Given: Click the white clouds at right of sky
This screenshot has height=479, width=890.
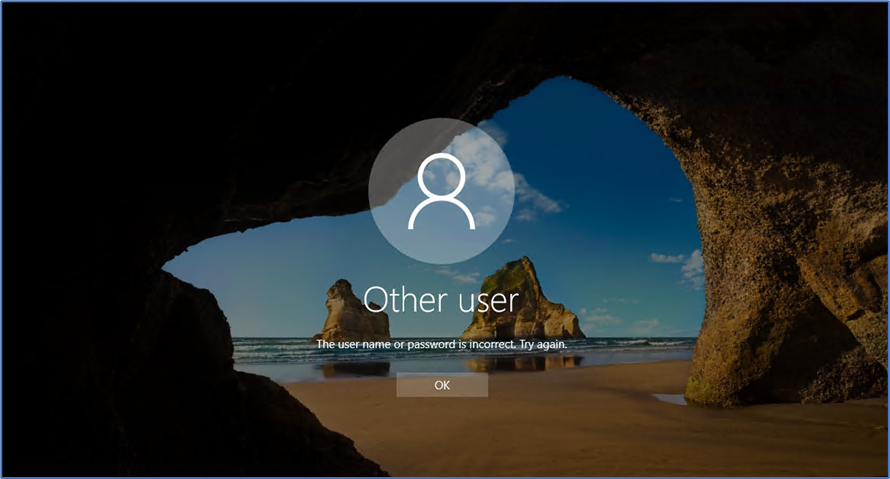Looking at the screenshot, I should pyautogui.click(x=680, y=264).
